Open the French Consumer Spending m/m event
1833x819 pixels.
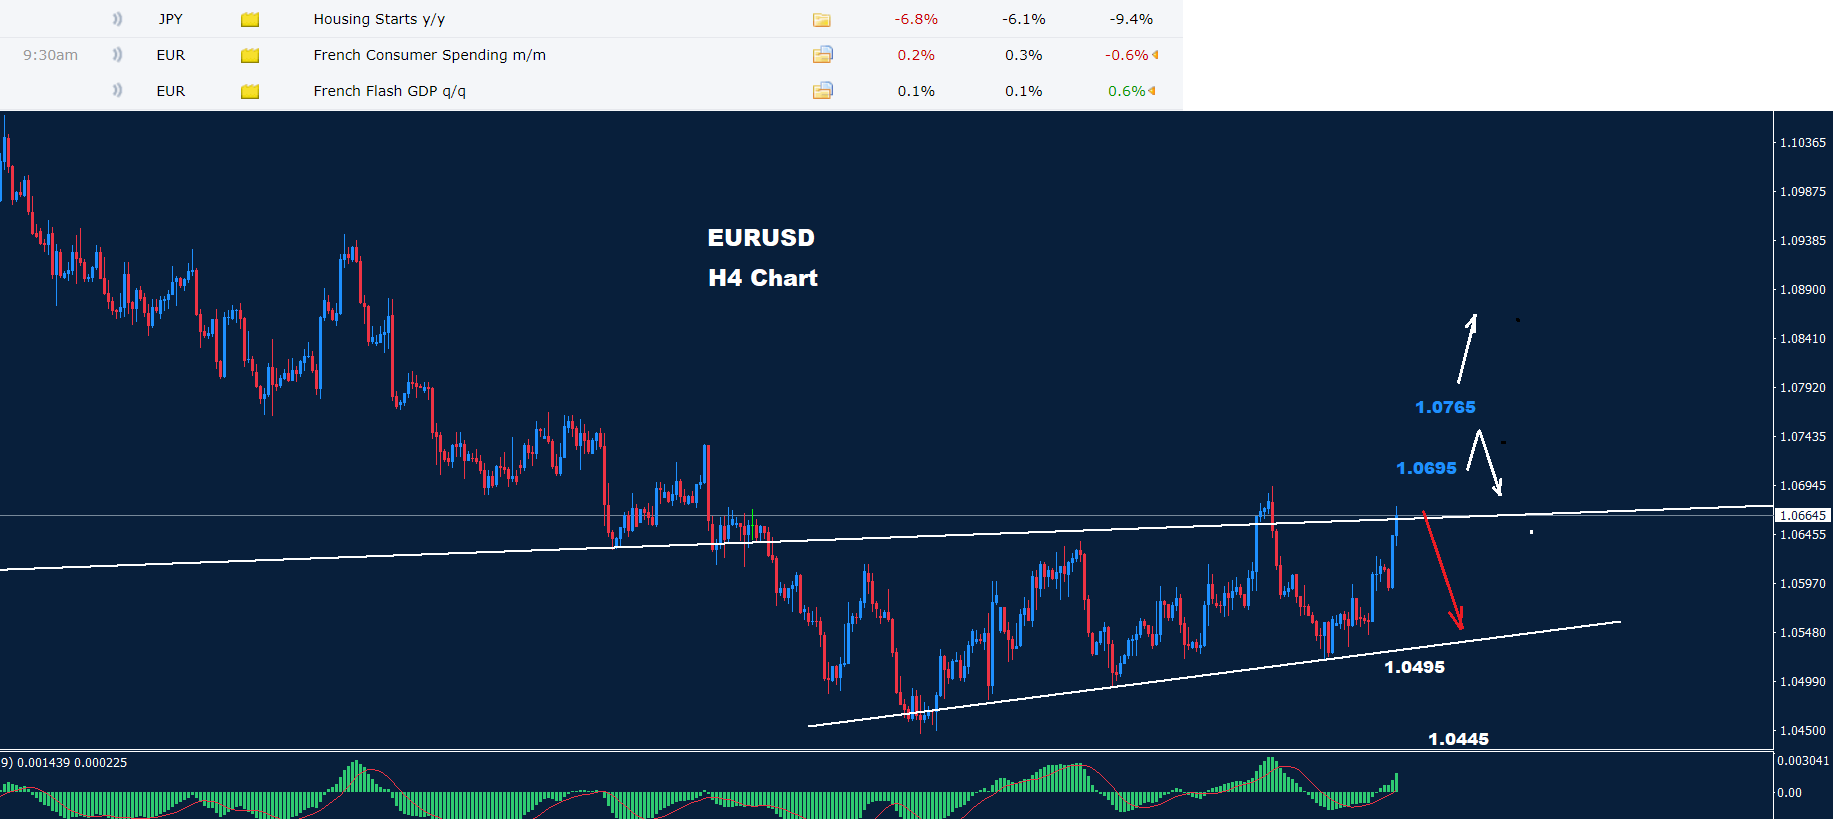(429, 55)
